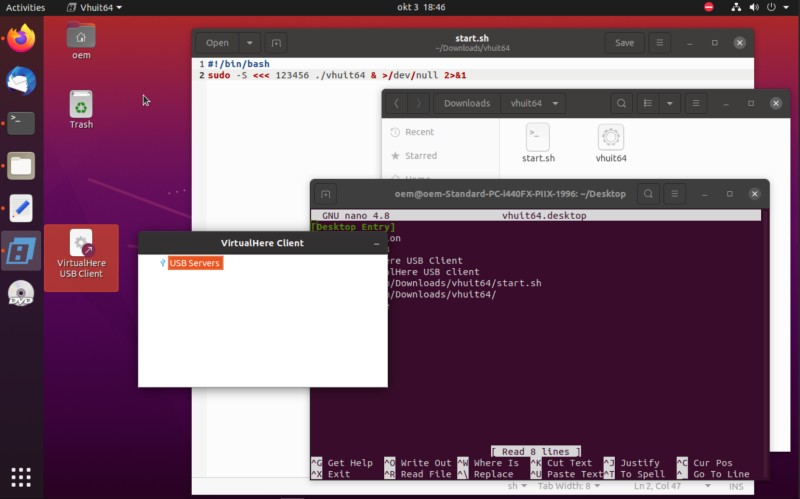The image size is (800, 499).
Task: Open the Ln 2, Col 47 position menu
Action: [x=672, y=486]
